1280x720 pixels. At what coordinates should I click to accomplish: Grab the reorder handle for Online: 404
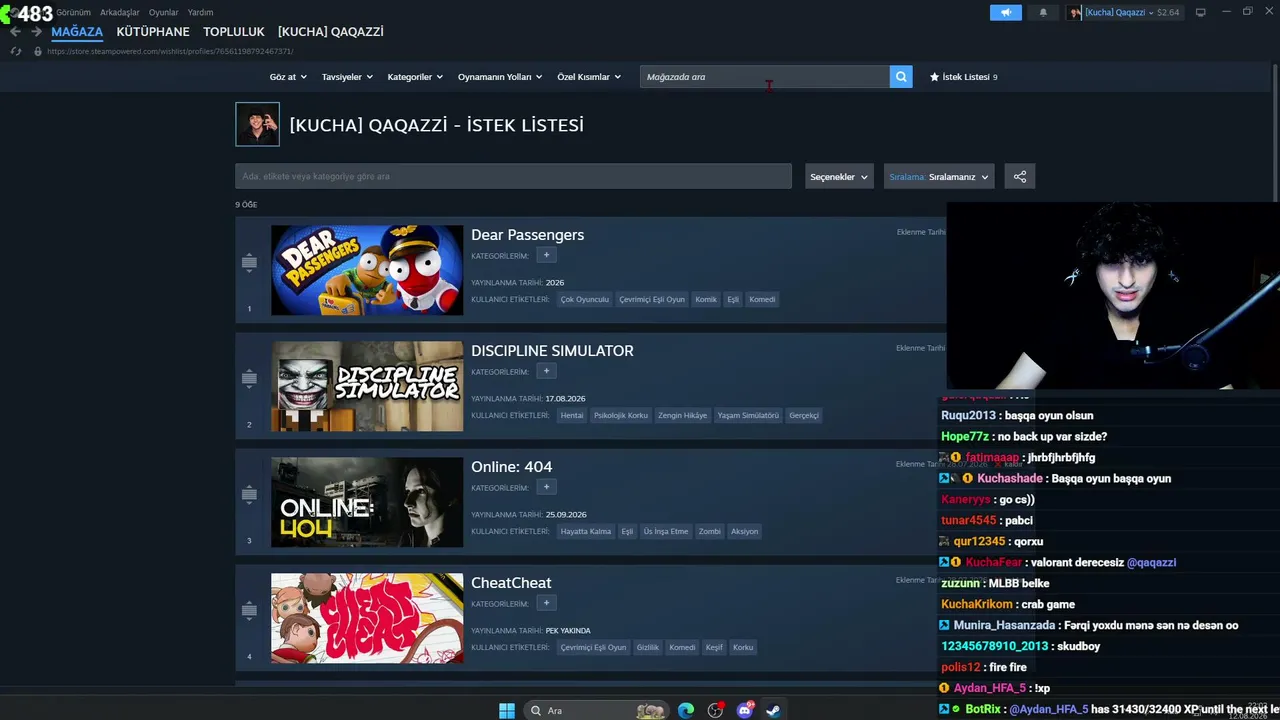point(249,494)
